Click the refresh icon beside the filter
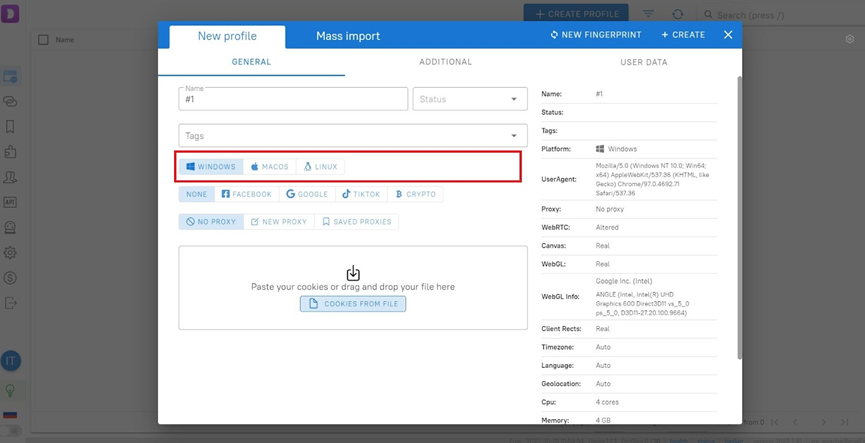 (677, 14)
